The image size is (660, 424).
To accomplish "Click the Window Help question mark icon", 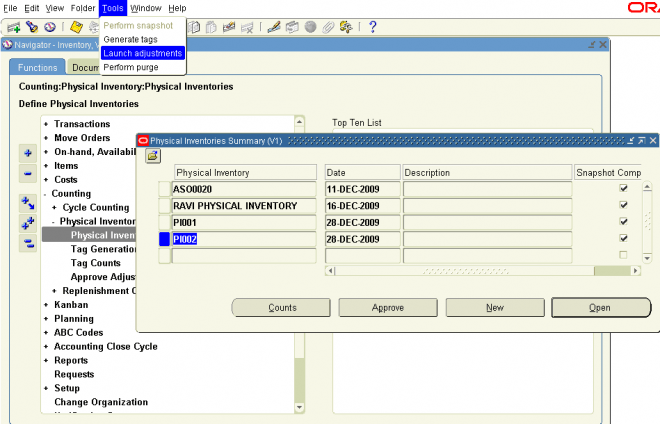I will pyautogui.click(x=373, y=27).
